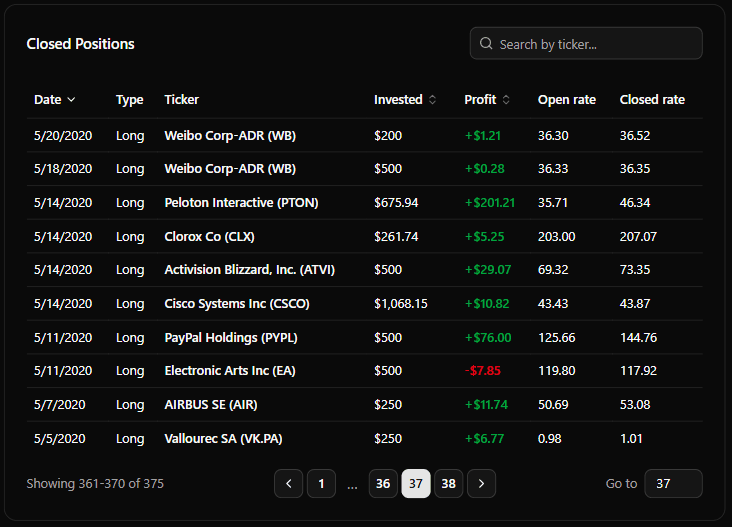This screenshot has height=527, width=732.
Task: Select AIRBUS SE (AIR) ticker
Action: point(211,405)
